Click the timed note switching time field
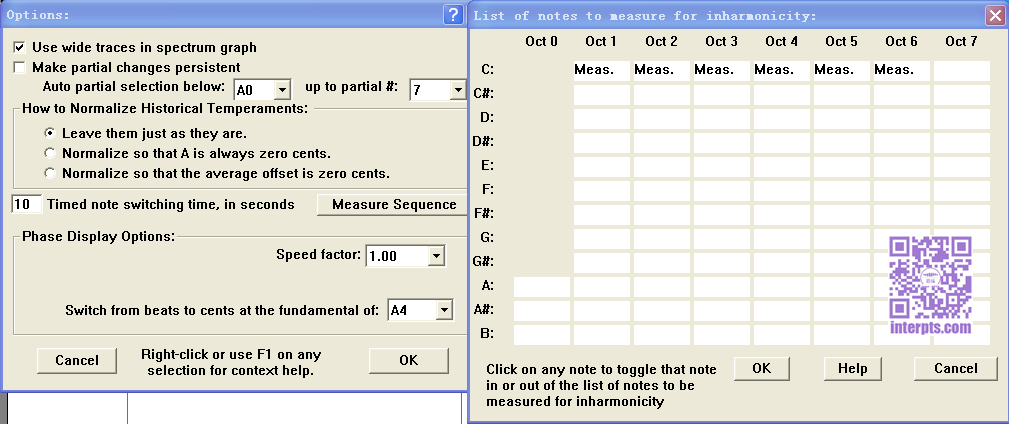Screen dimensions: 1009x424 (27, 204)
